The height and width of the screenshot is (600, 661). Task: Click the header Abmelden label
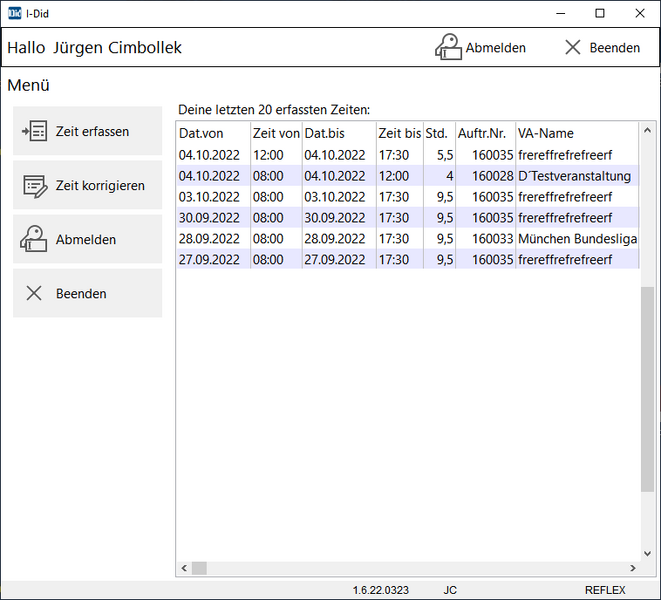495,48
